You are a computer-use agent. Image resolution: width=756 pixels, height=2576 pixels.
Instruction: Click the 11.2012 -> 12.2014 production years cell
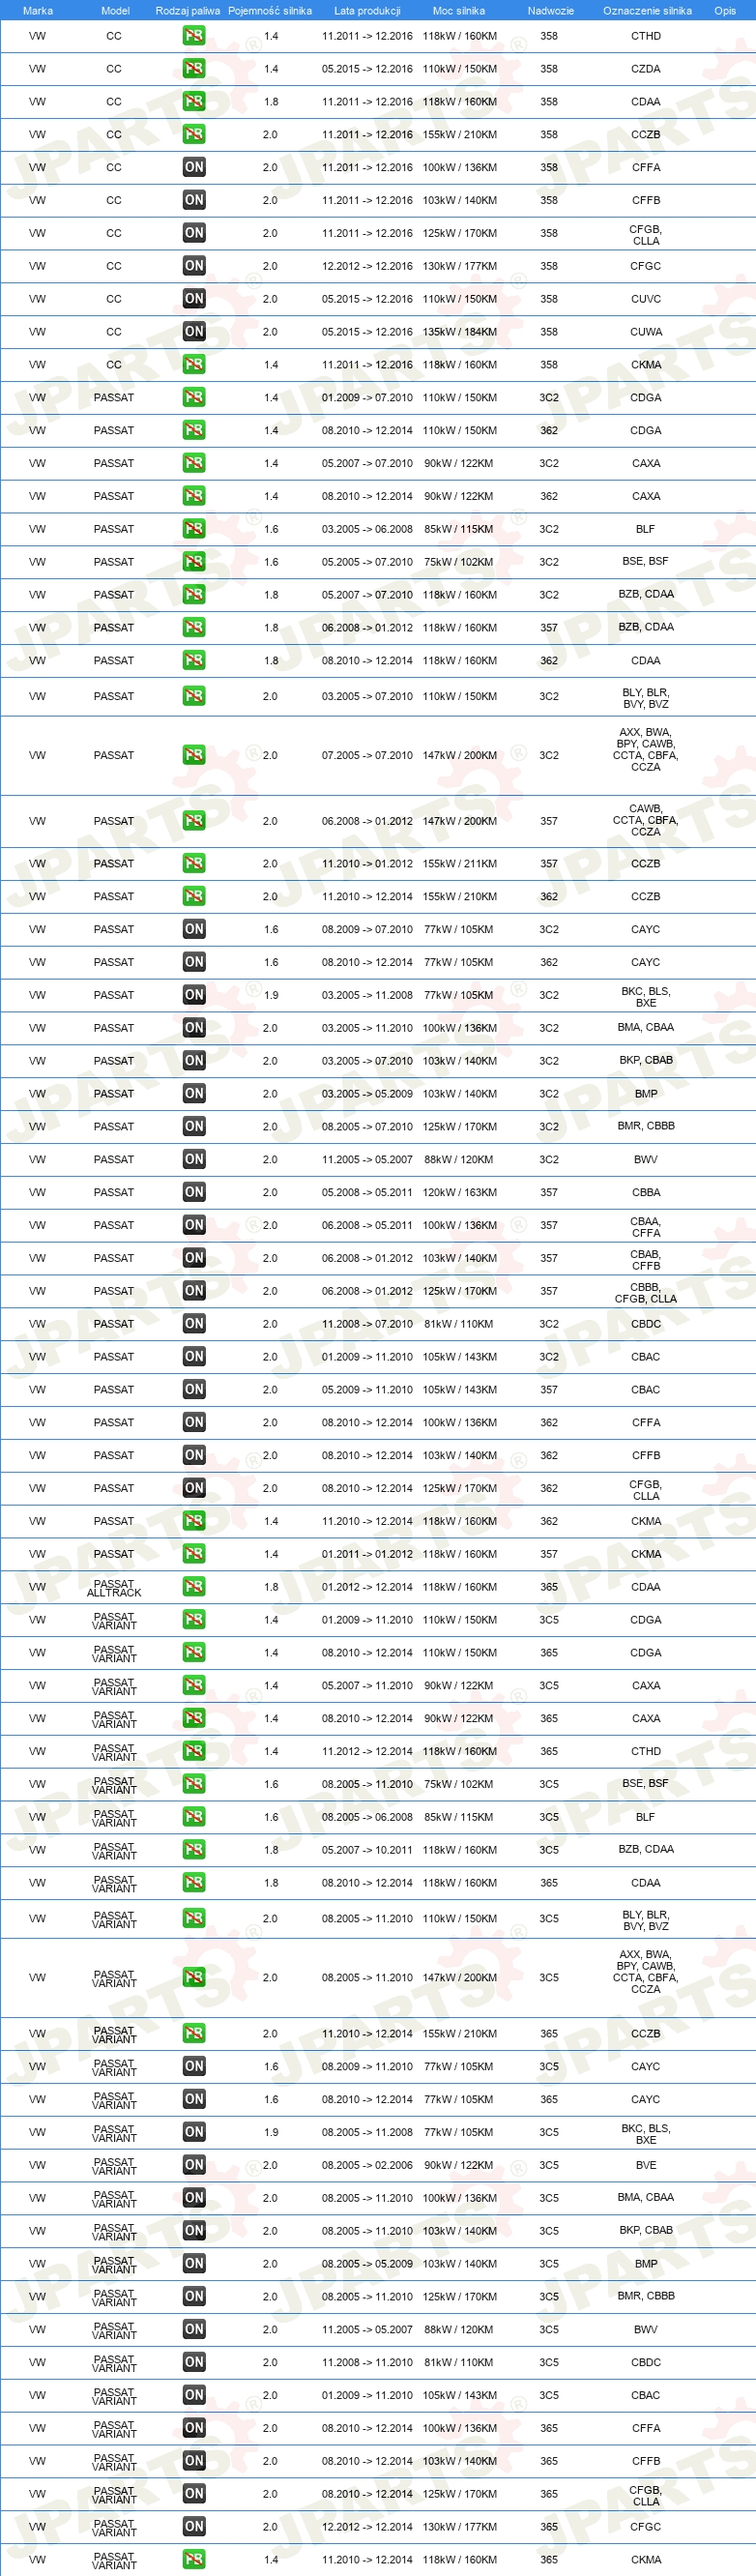pyautogui.click(x=367, y=1751)
